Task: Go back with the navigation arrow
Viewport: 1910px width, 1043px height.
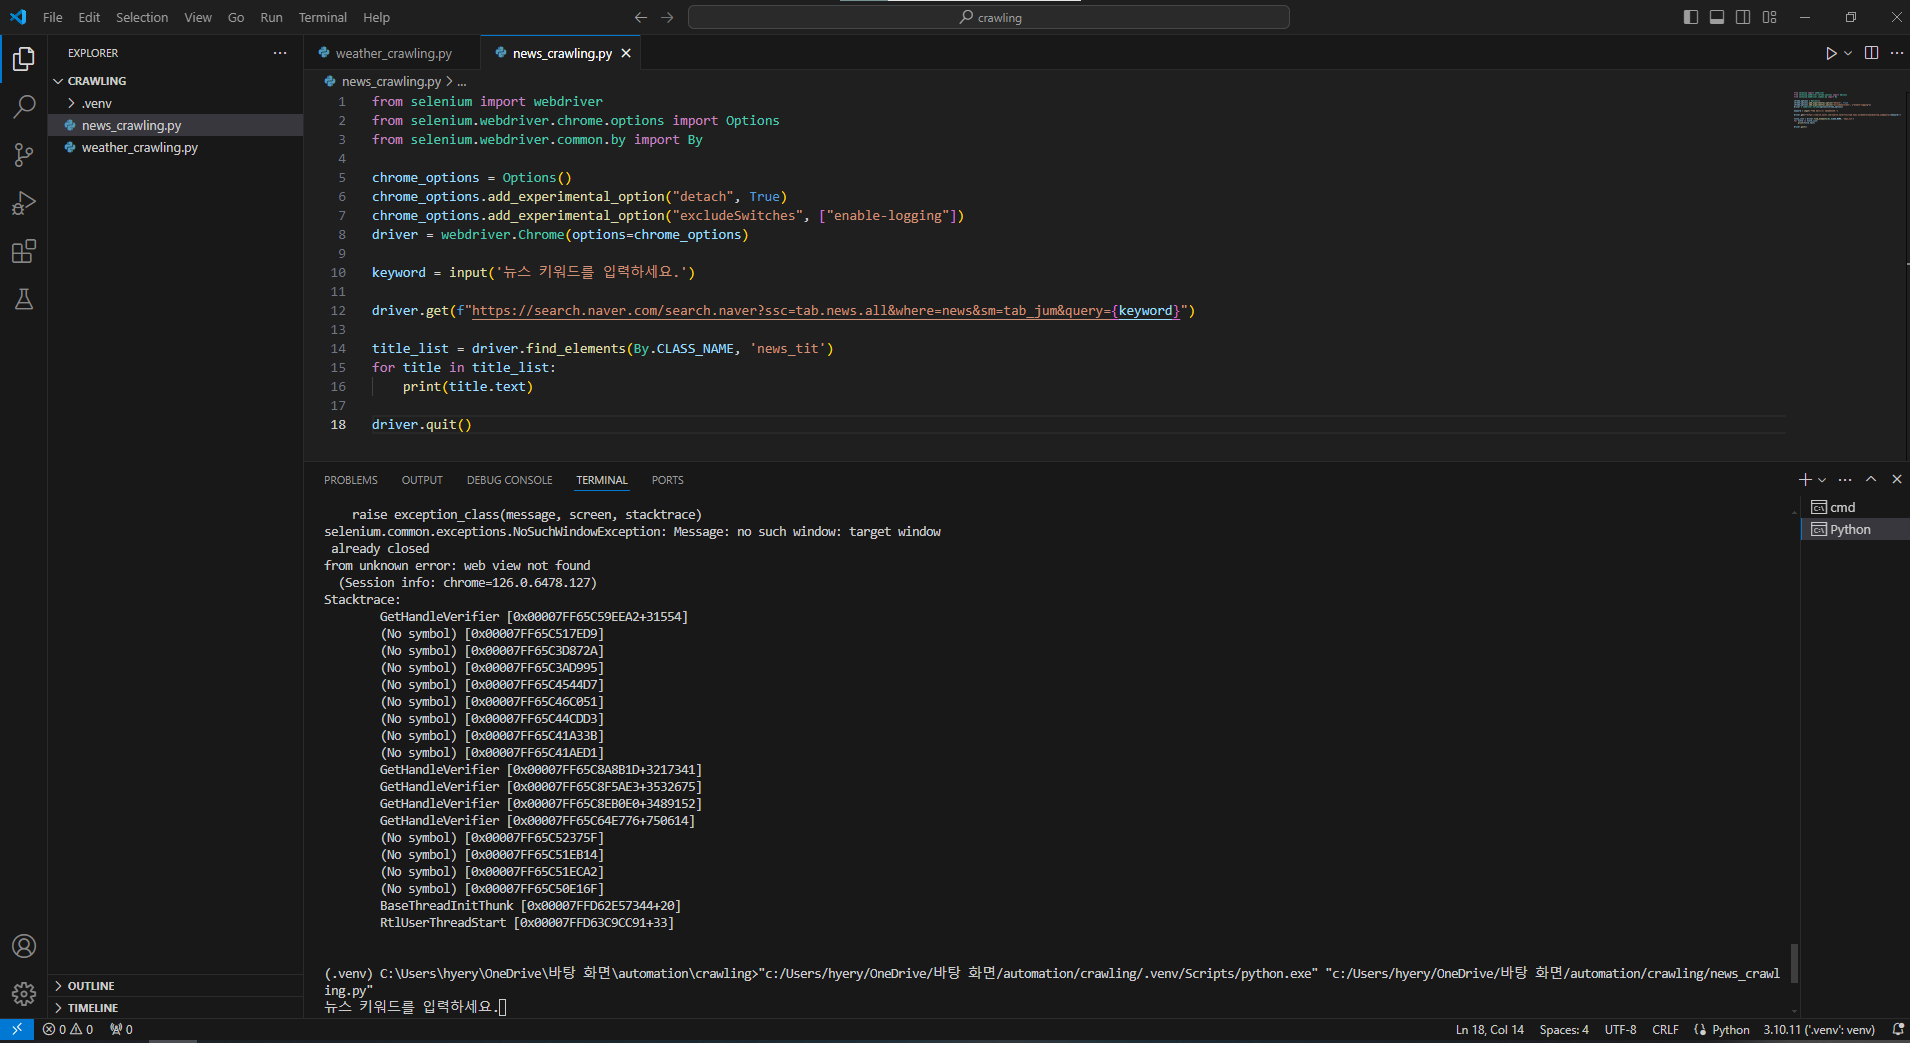Action: click(641, 17)
